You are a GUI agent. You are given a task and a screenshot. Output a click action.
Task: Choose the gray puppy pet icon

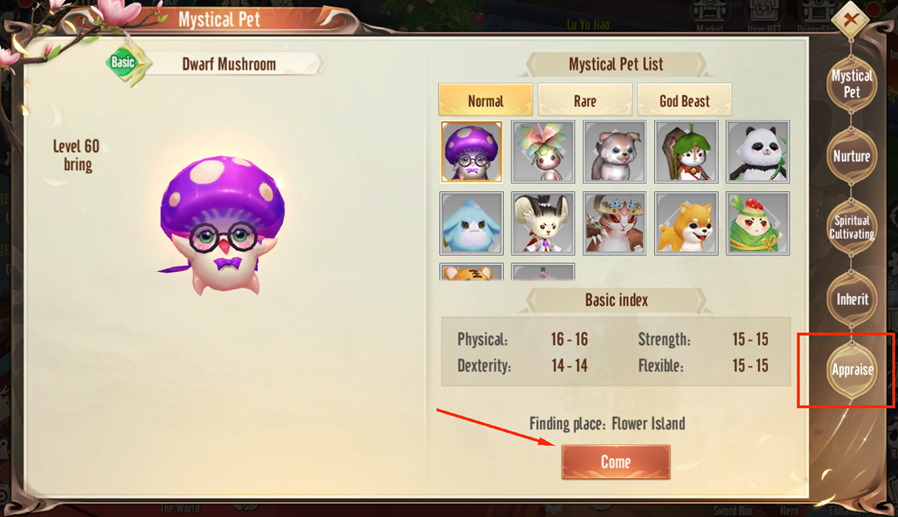615,152
